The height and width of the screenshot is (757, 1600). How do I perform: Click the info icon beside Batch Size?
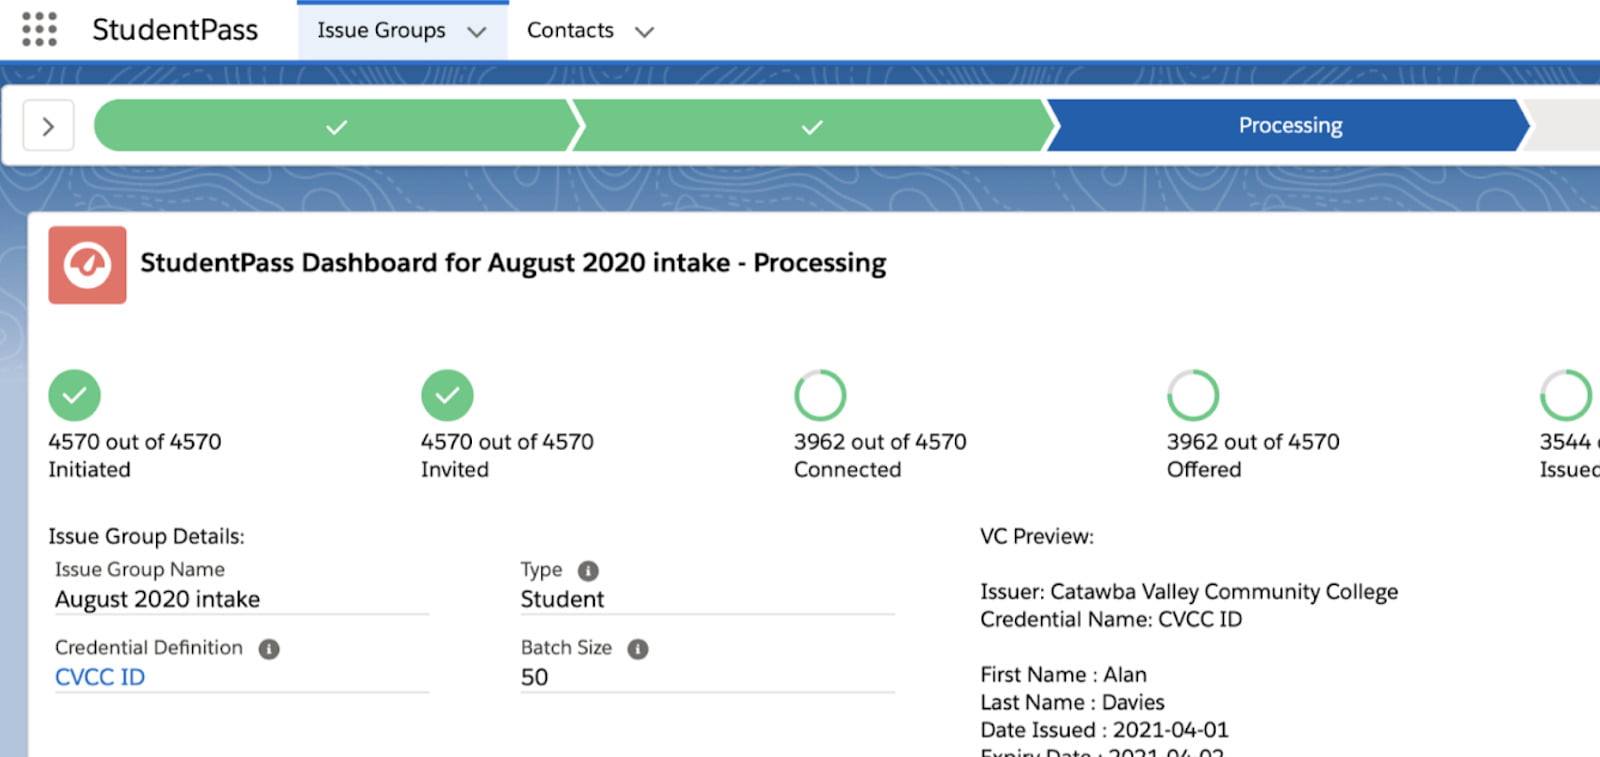(x=638, y=649)
